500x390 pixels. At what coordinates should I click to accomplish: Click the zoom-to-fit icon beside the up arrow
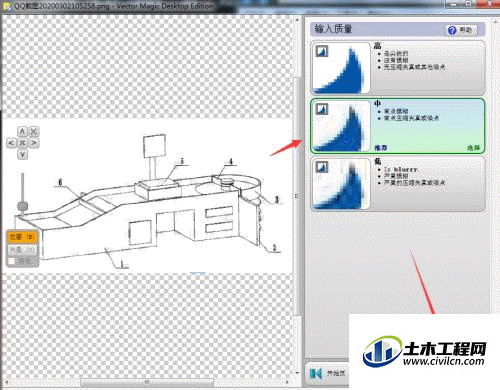34,131
